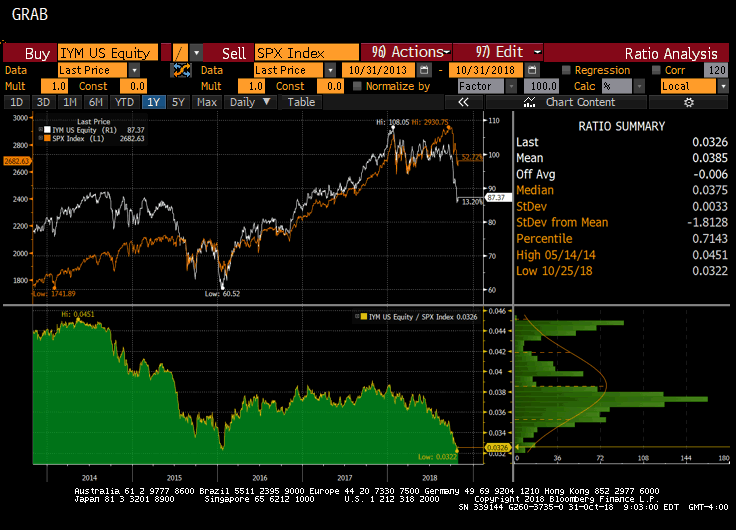This screenshot has height=530, width=736.
Task: Click the Buy Mult 1.0 field
Action: point(54,86)
